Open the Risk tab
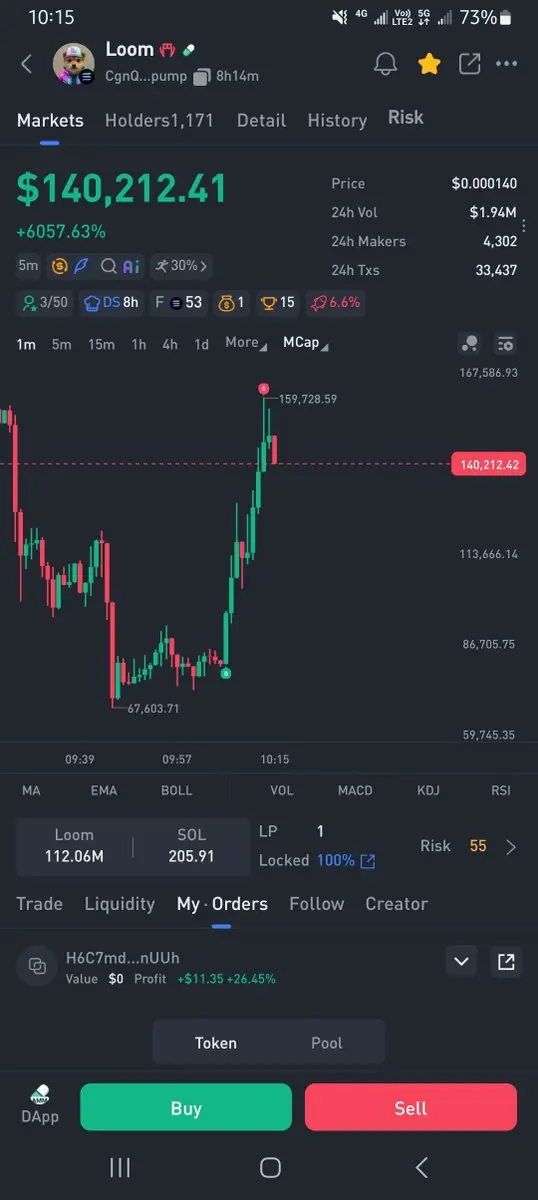This screenshot has height=1200, width=538. click(x=406, y=117)
